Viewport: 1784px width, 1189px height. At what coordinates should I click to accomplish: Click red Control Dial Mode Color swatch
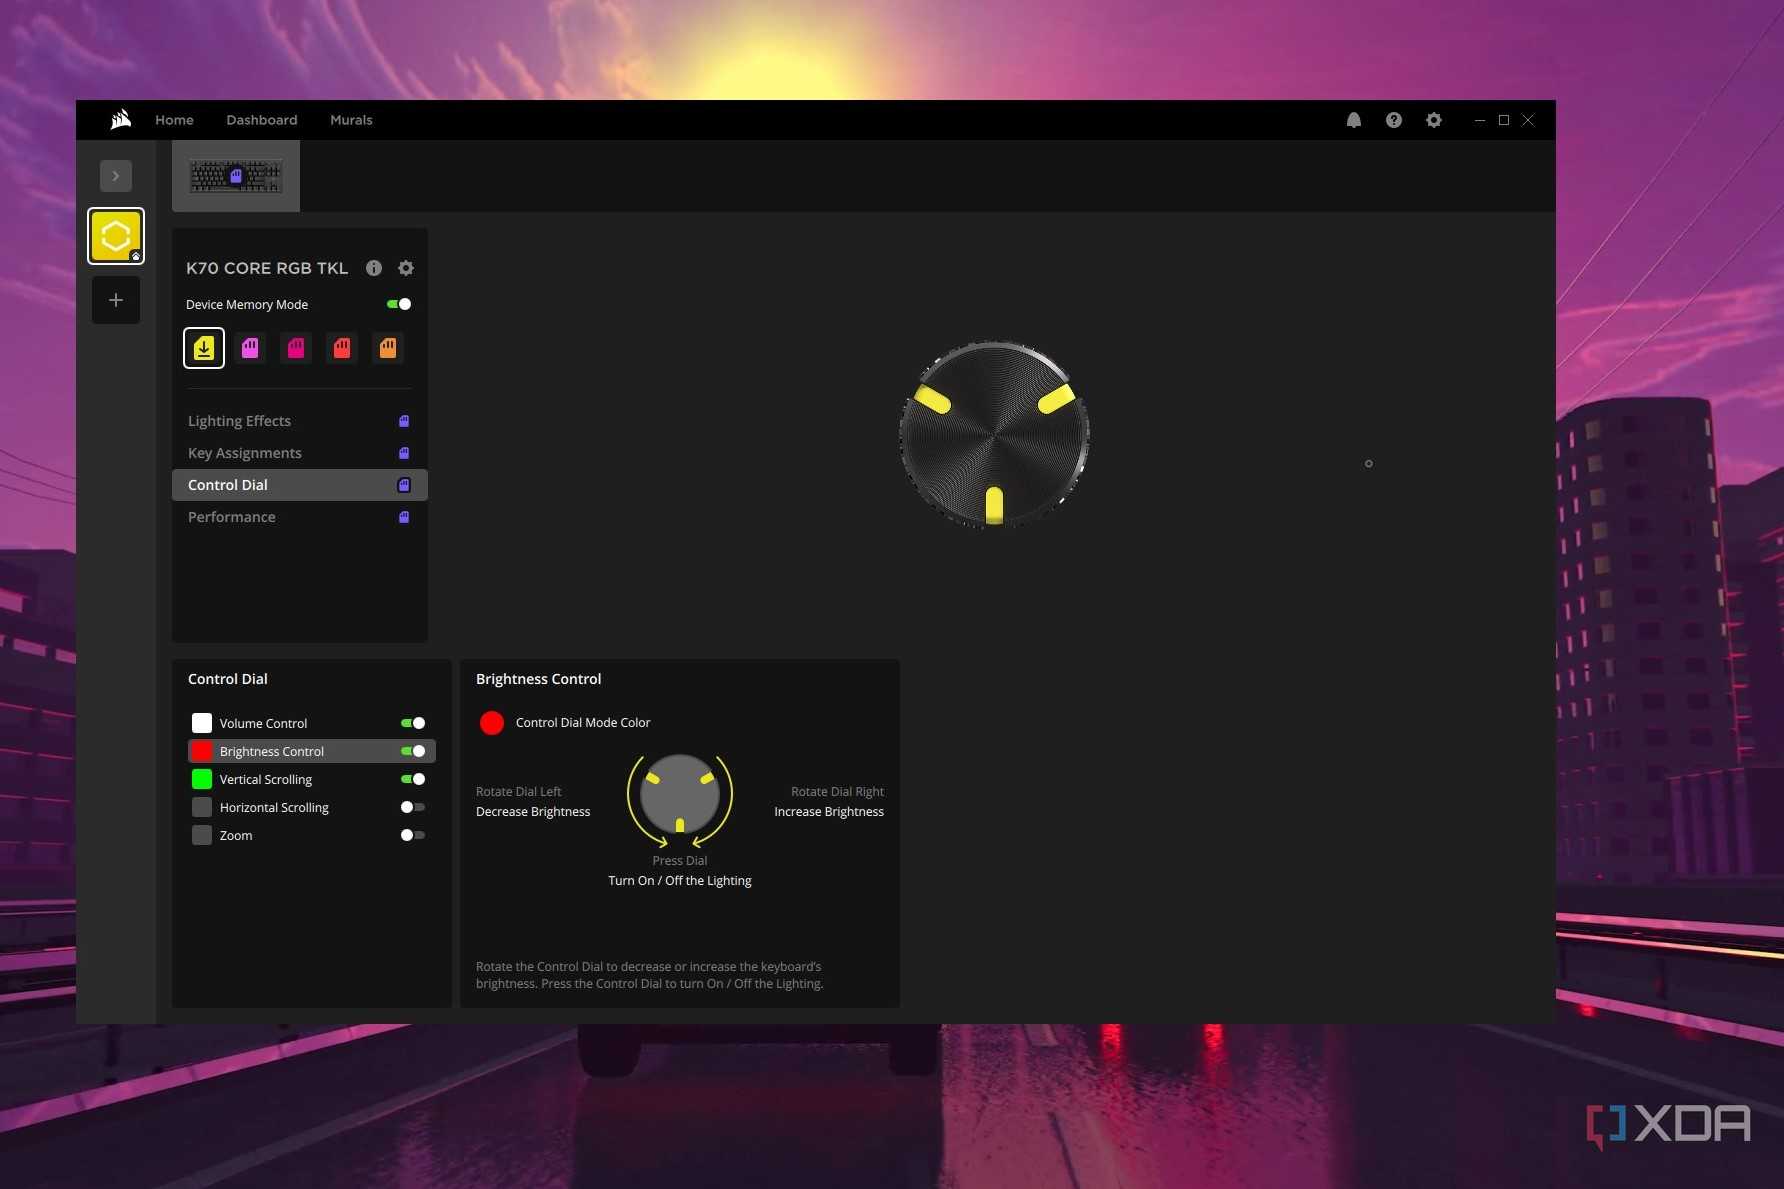pos(492,723)
